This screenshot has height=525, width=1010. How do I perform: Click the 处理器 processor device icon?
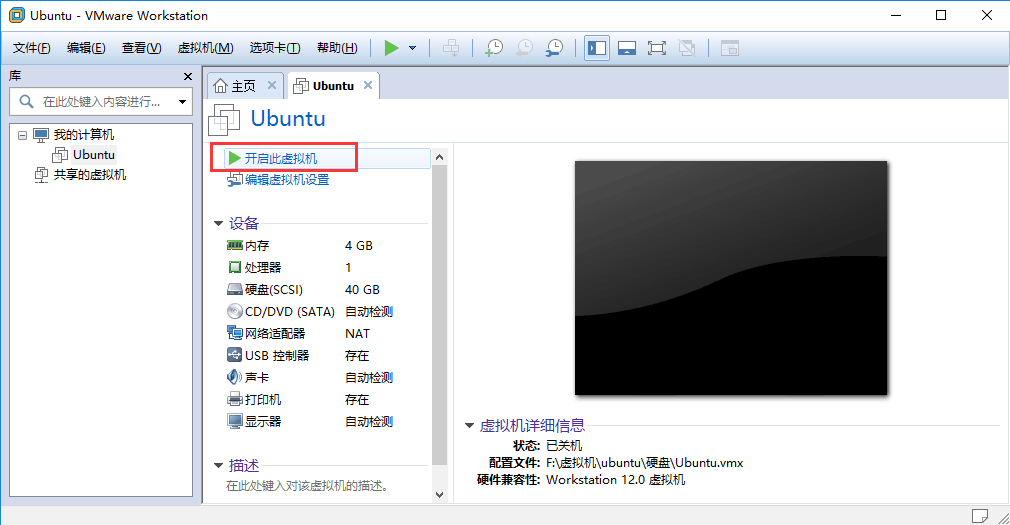pyautogui.click(x=234, y=267)
